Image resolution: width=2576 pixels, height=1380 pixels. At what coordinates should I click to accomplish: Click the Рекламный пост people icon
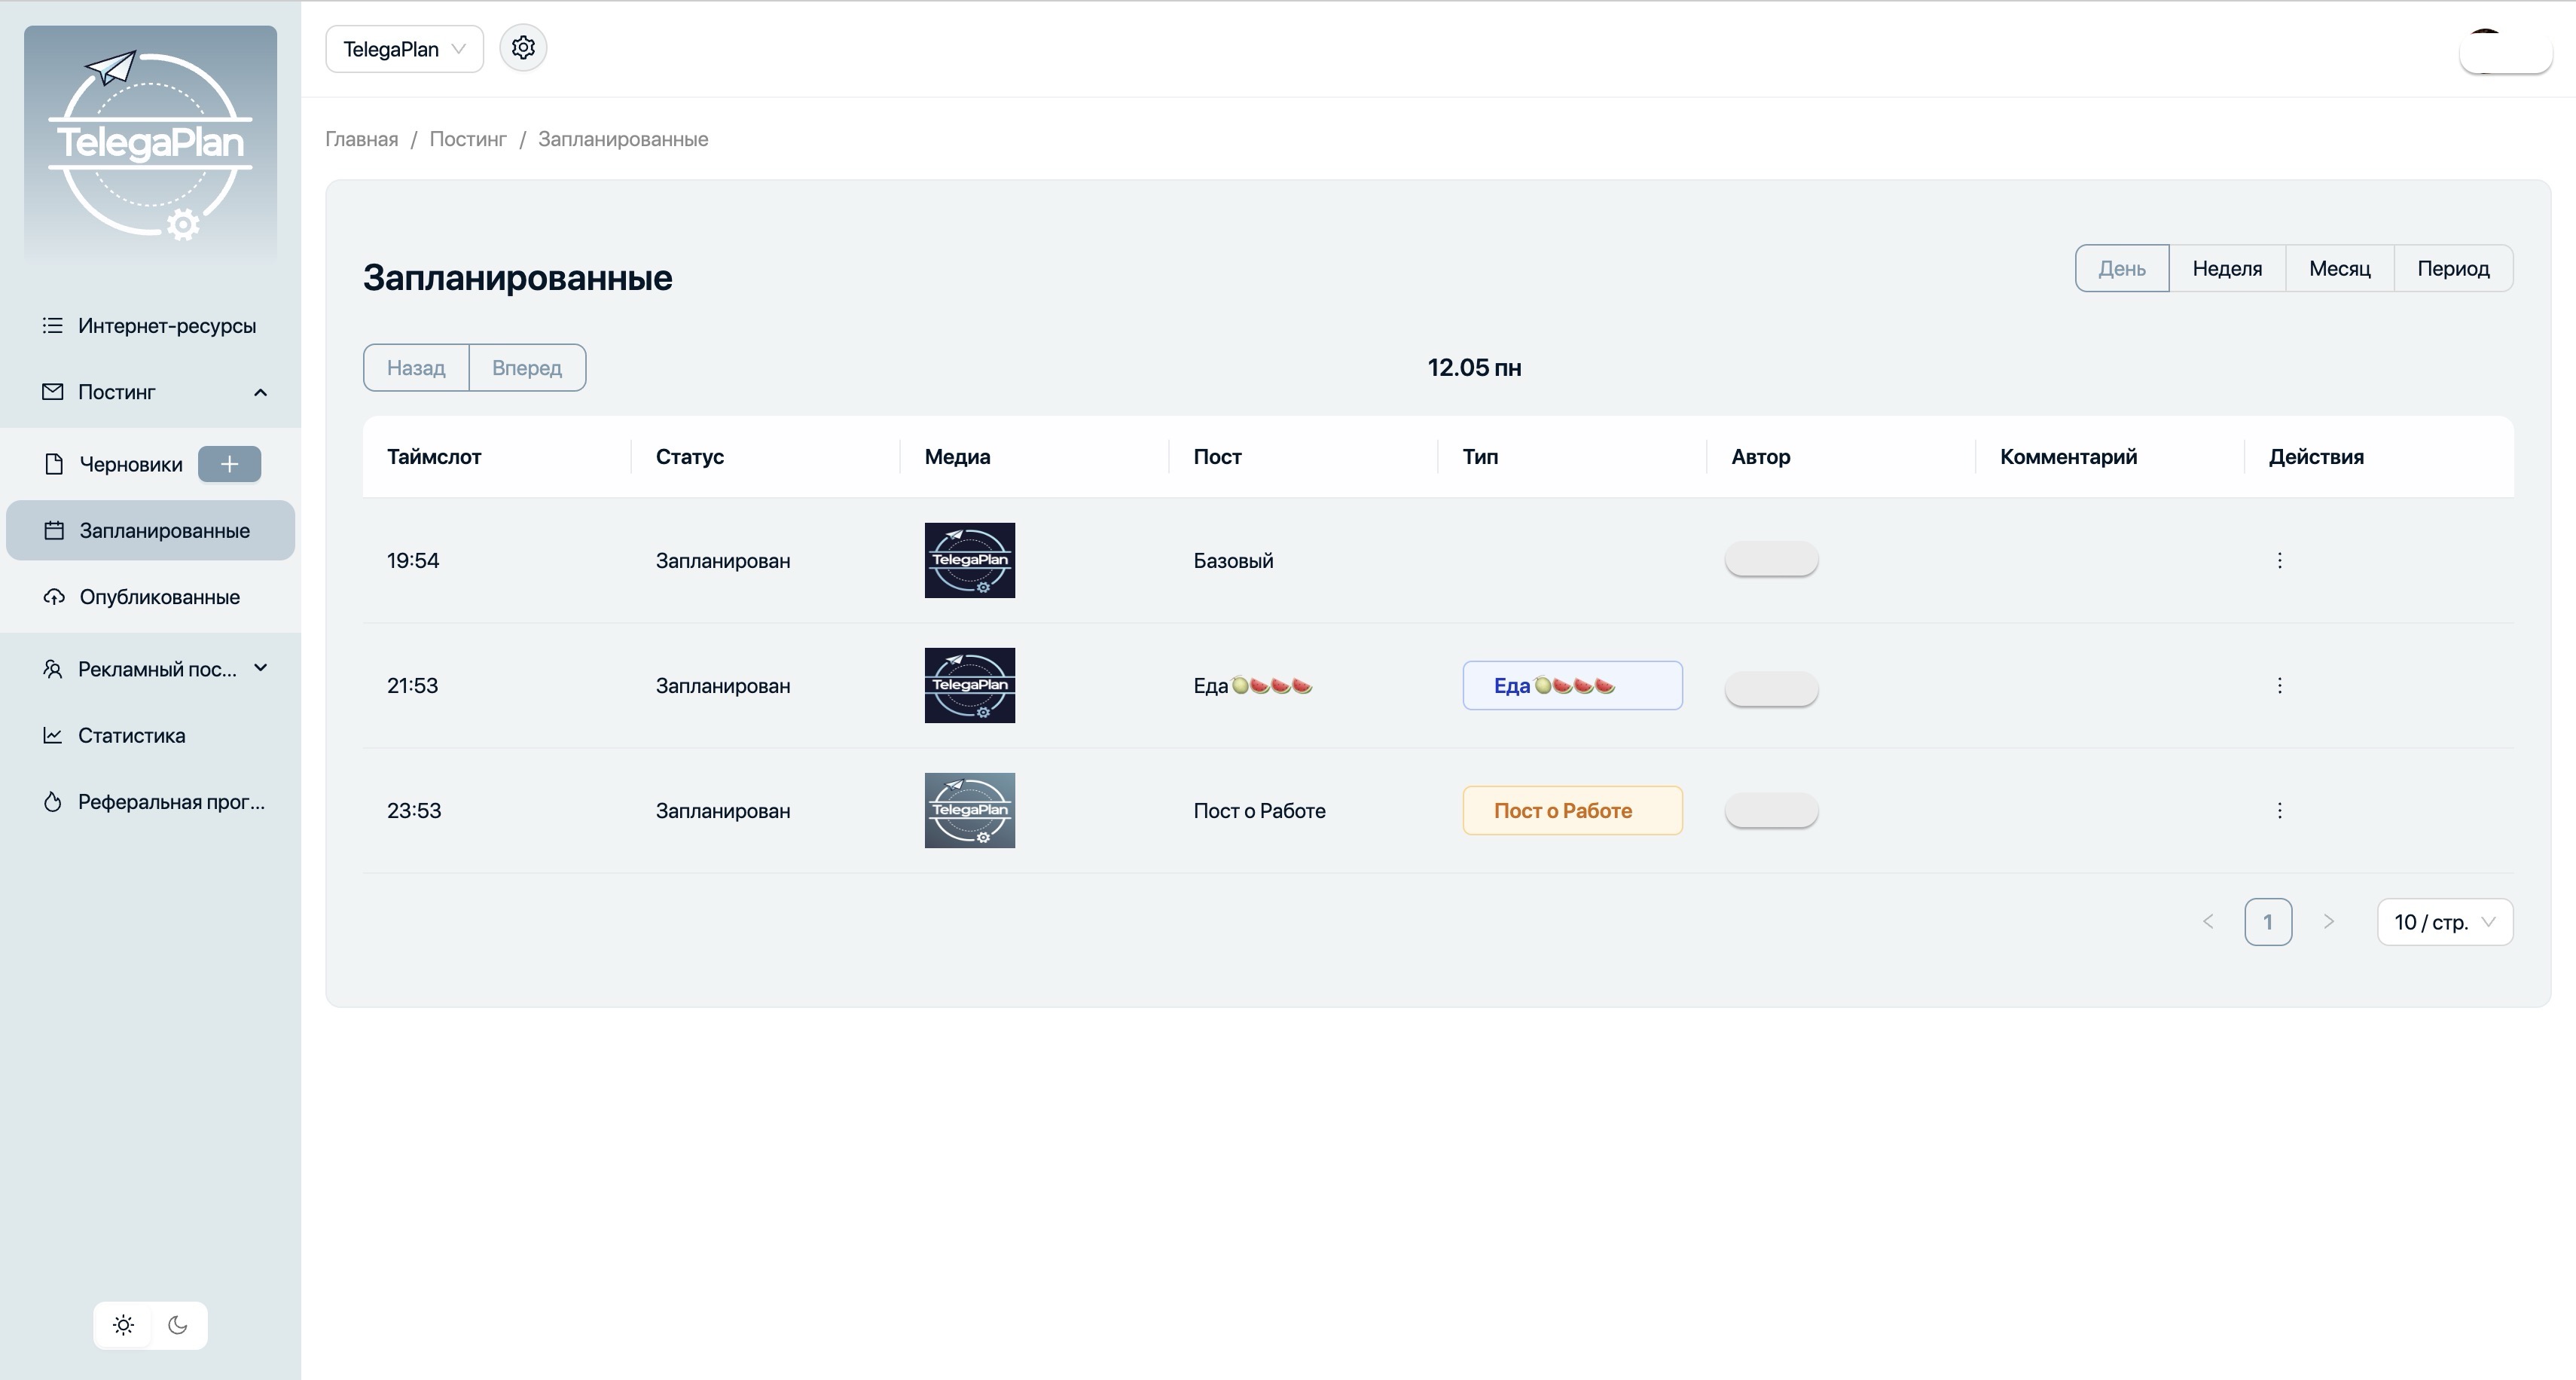click(x=53, y=669)
